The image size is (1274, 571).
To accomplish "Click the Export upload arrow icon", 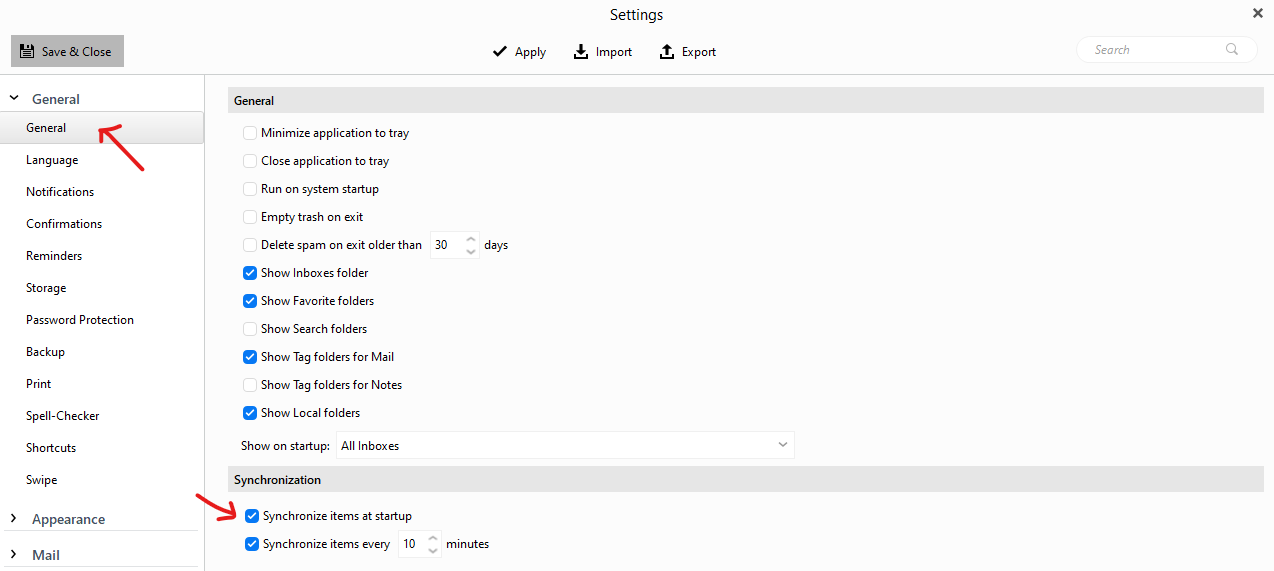I will pos(667,52).
